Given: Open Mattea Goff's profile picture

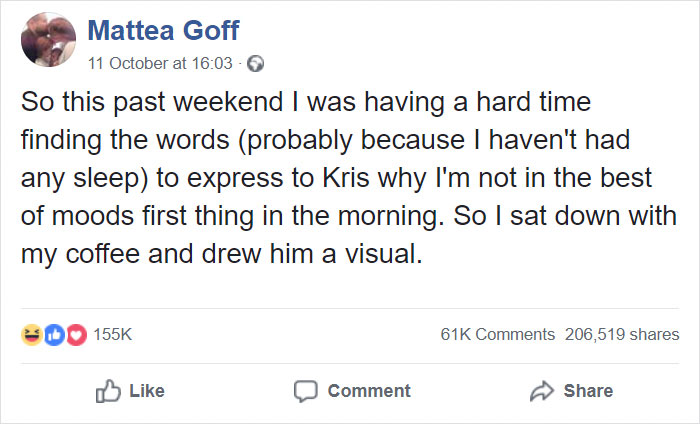Looking at the screenshot, I should (x=48, y=42).
